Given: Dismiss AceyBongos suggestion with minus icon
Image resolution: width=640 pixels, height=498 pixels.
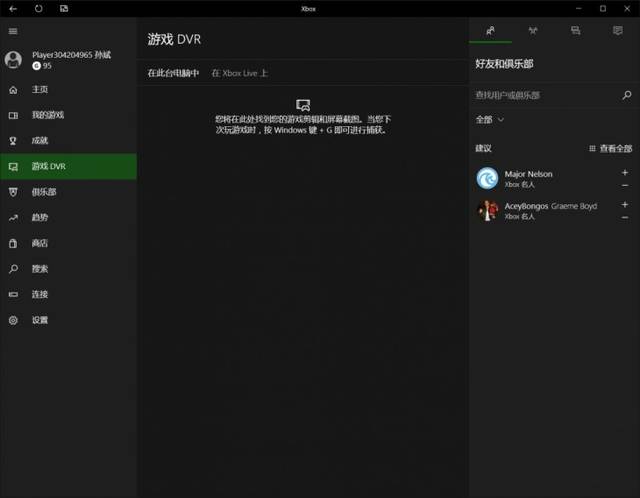Looking at the screenshot, I should click(x=624, y=218).
